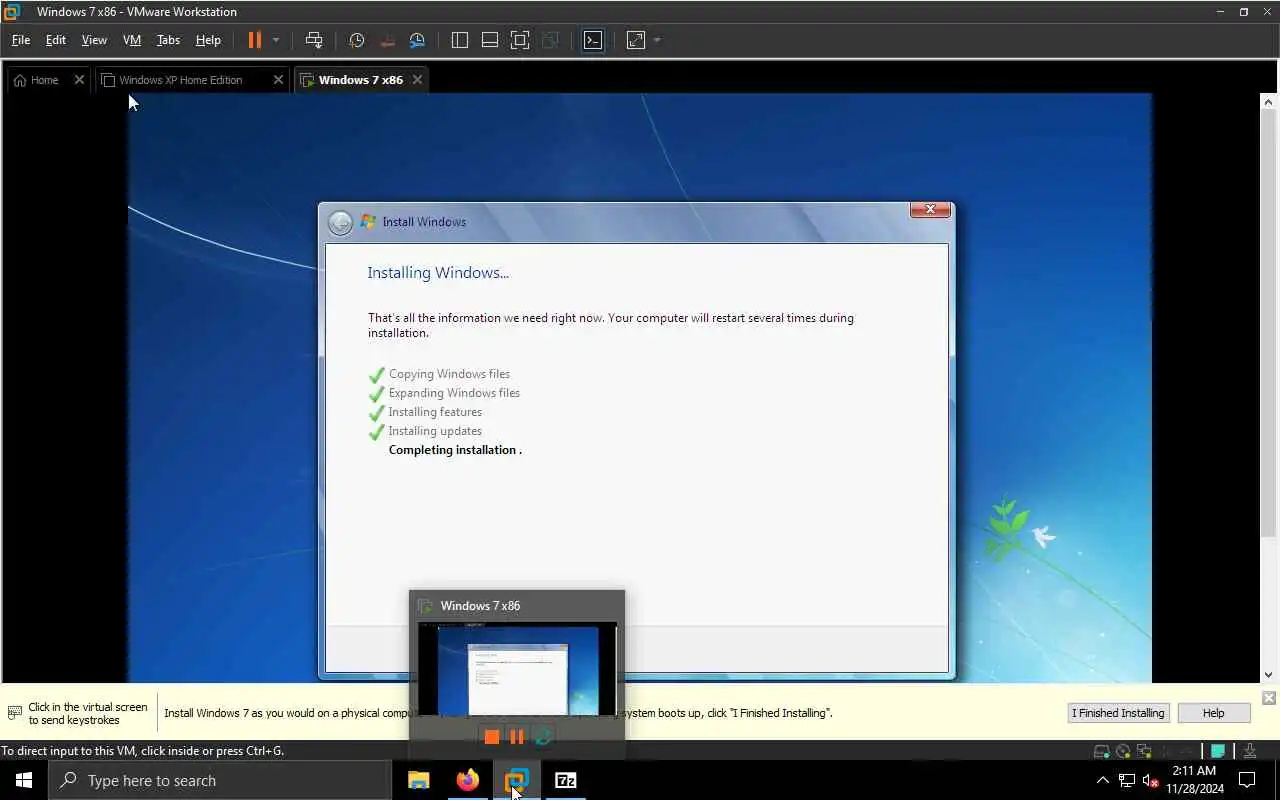Close the Home tab

79,80
